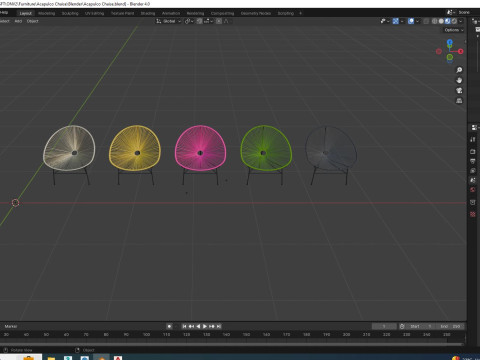Select the white Acapulco chair
Viewport: 480px width, 360px height.
[x=69, y=155]
